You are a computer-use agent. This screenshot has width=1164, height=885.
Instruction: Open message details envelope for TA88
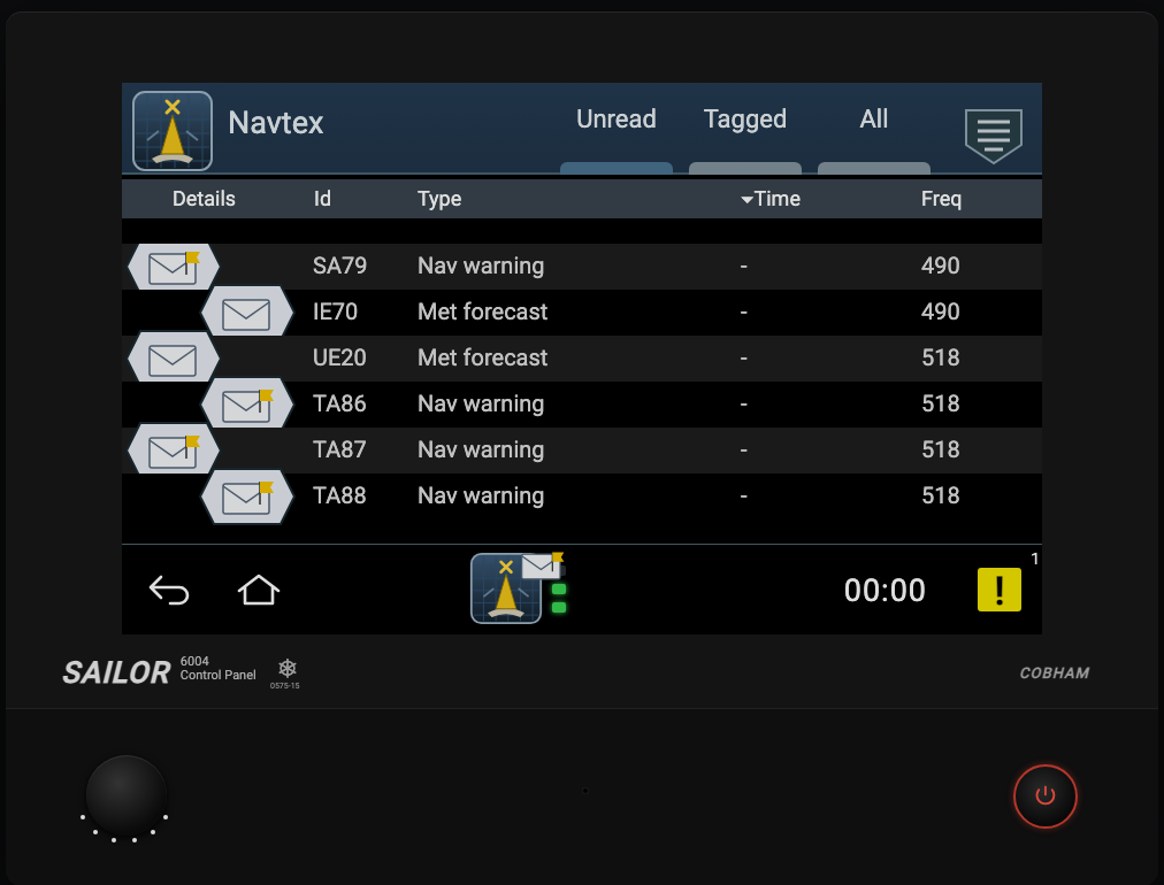click(247, 496)
